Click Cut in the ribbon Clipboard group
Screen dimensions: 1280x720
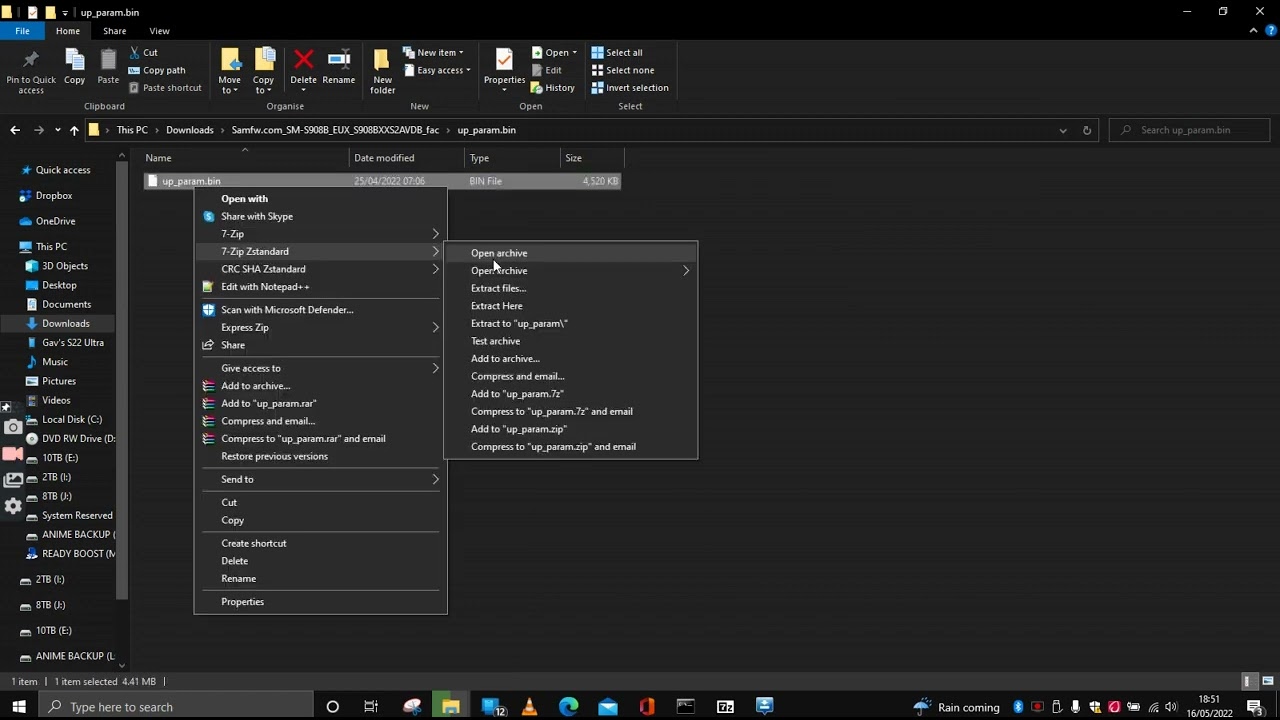(x=142, y=52)
